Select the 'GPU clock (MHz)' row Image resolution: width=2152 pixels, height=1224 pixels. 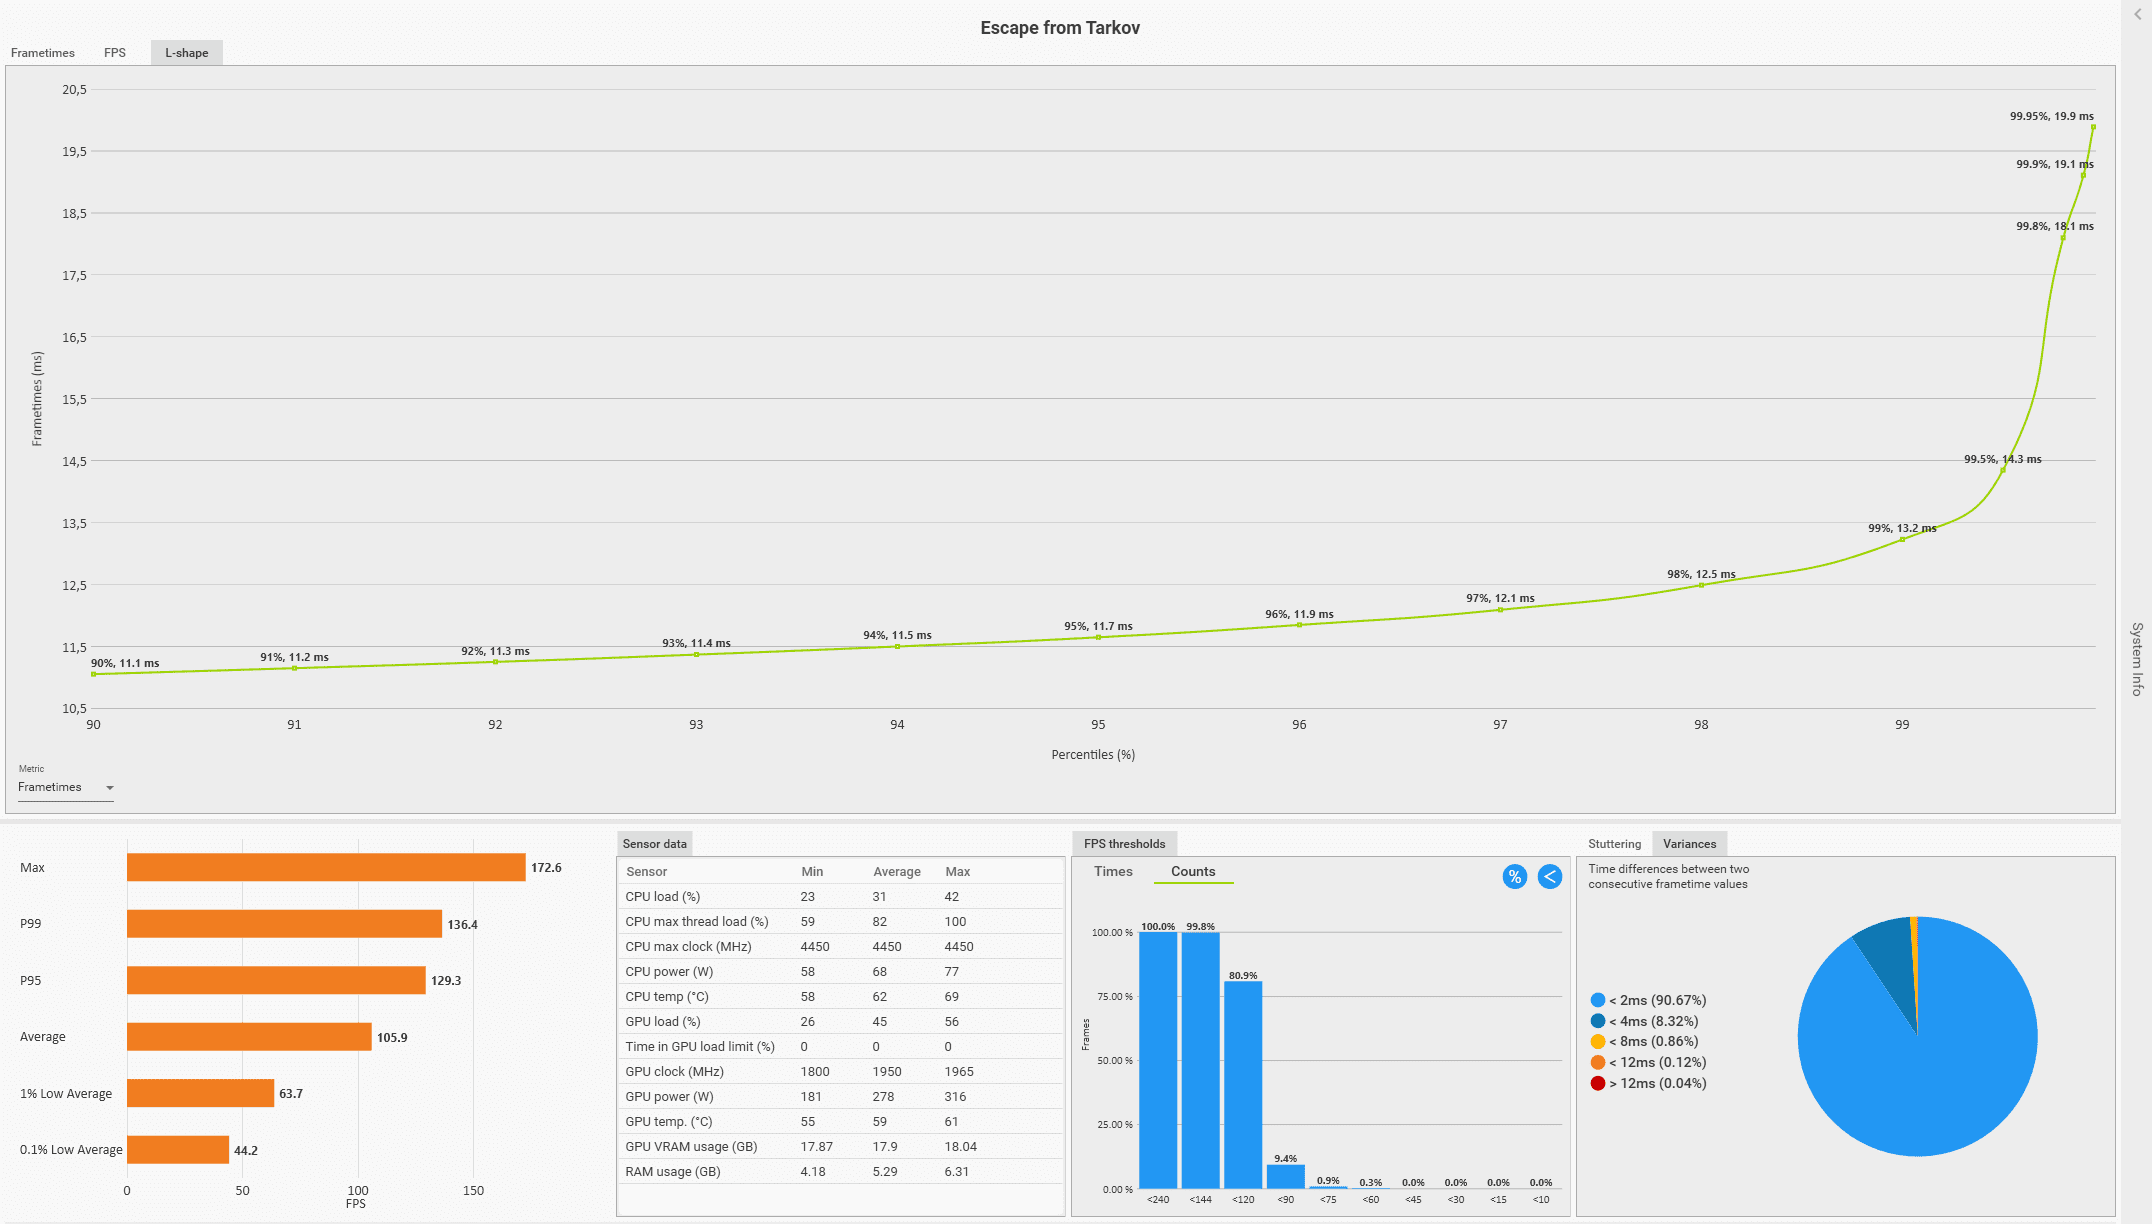click(x=840, y=1072)
